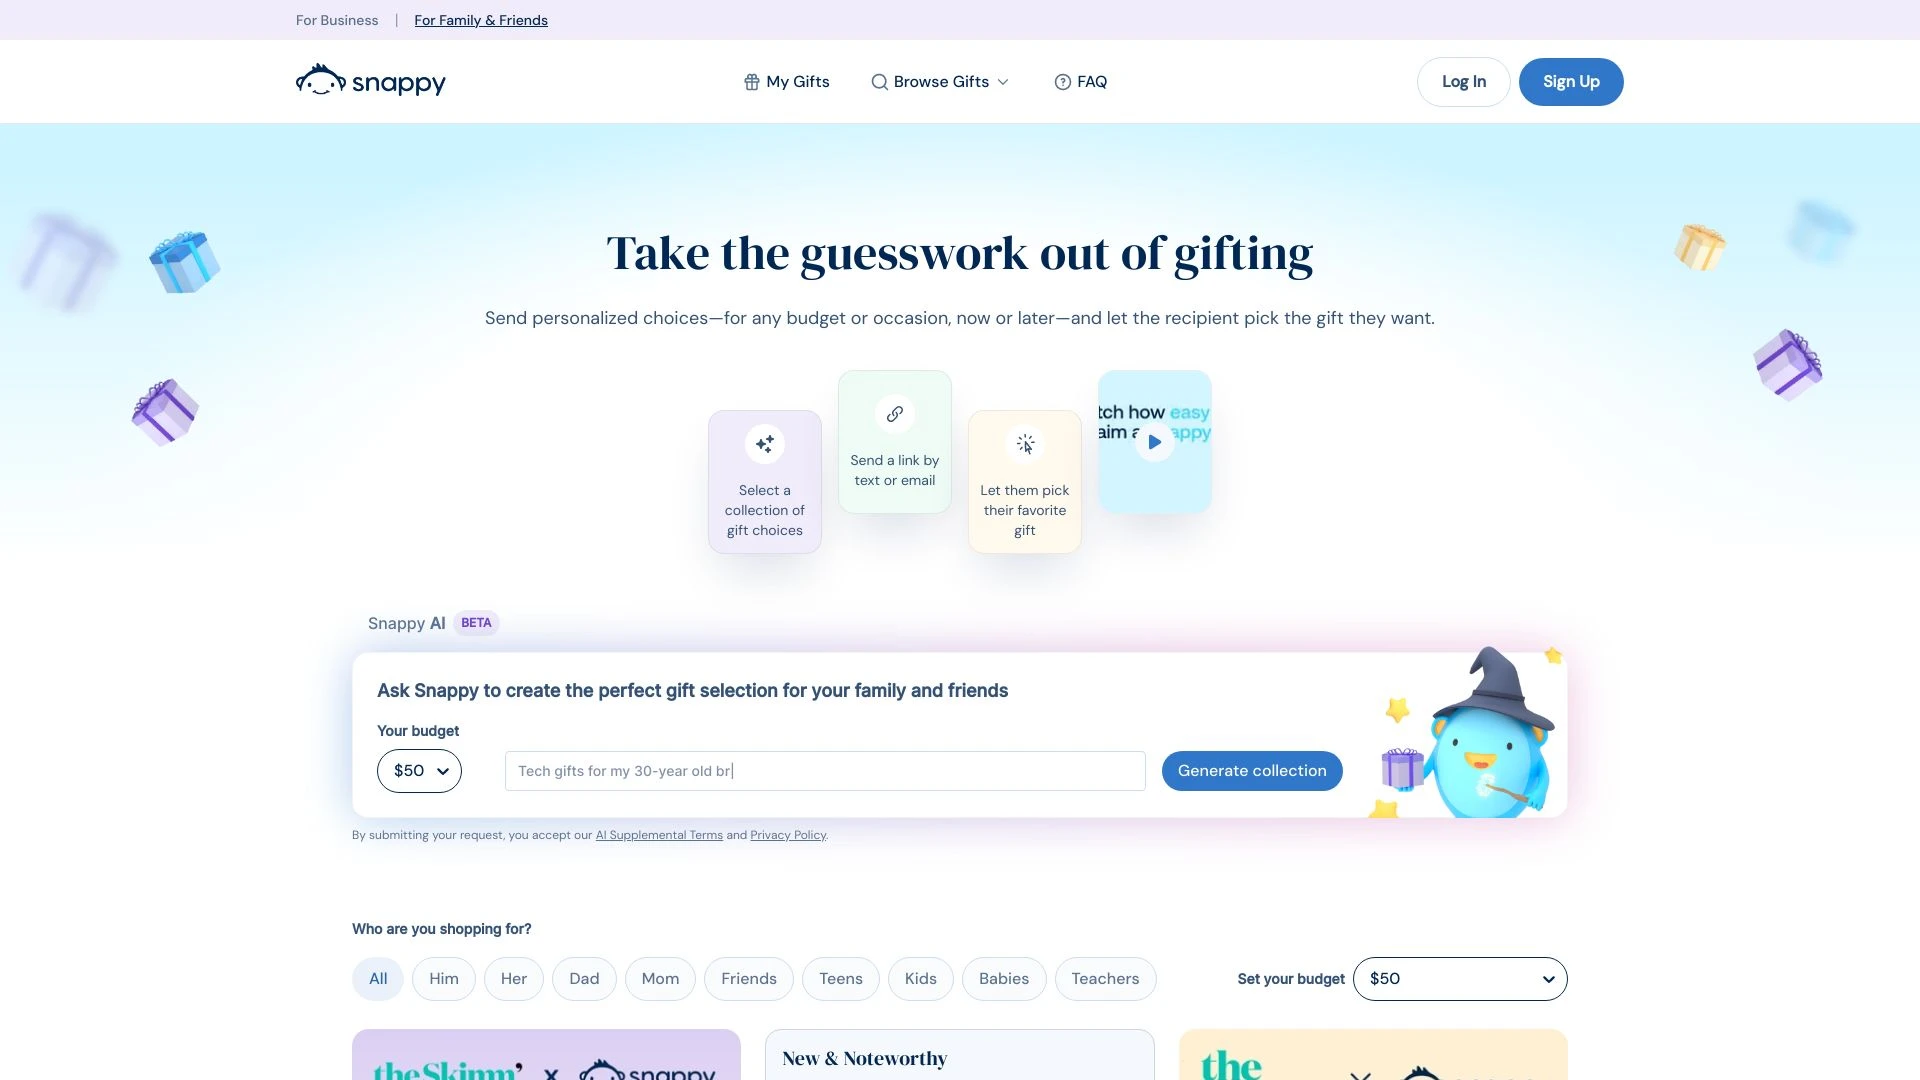The height and width of the screenshot is (1080, 1920).
Task: Expand the Browse Gifts dropdown menu
Action: click(940, 80)
